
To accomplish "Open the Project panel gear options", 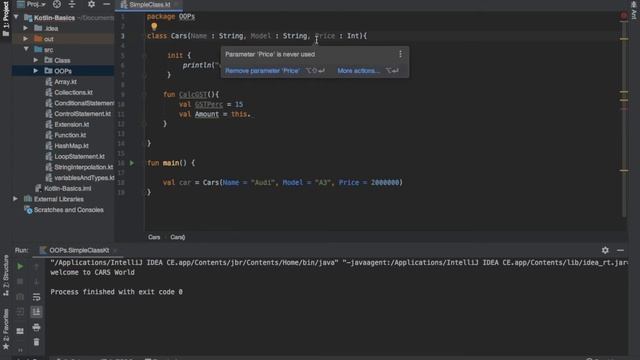I will pyautogui.click(x=91, y=4).
